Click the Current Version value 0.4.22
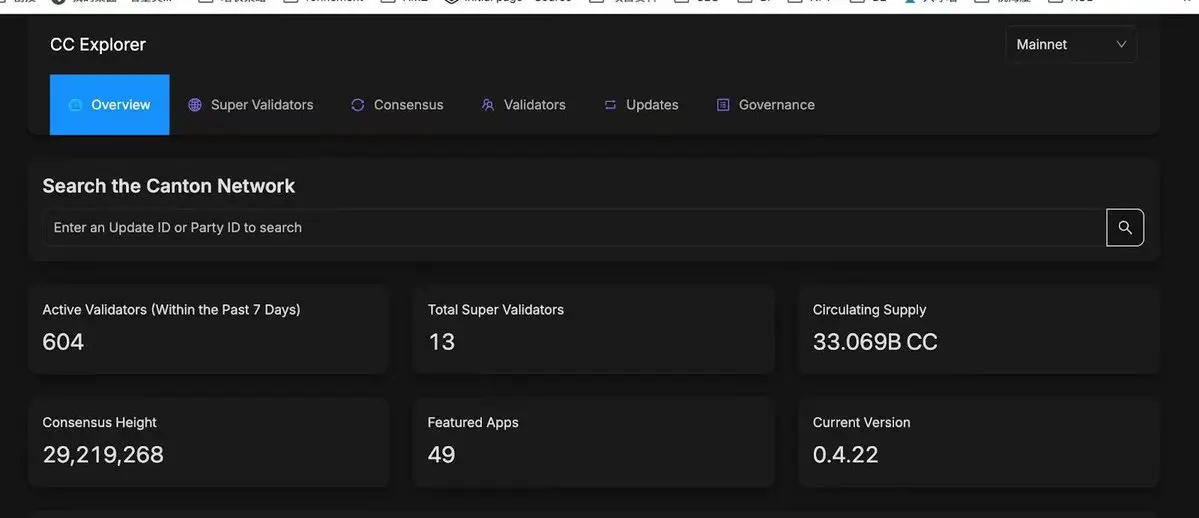This screenshot has height=518, width=1199. click(846, 454)
